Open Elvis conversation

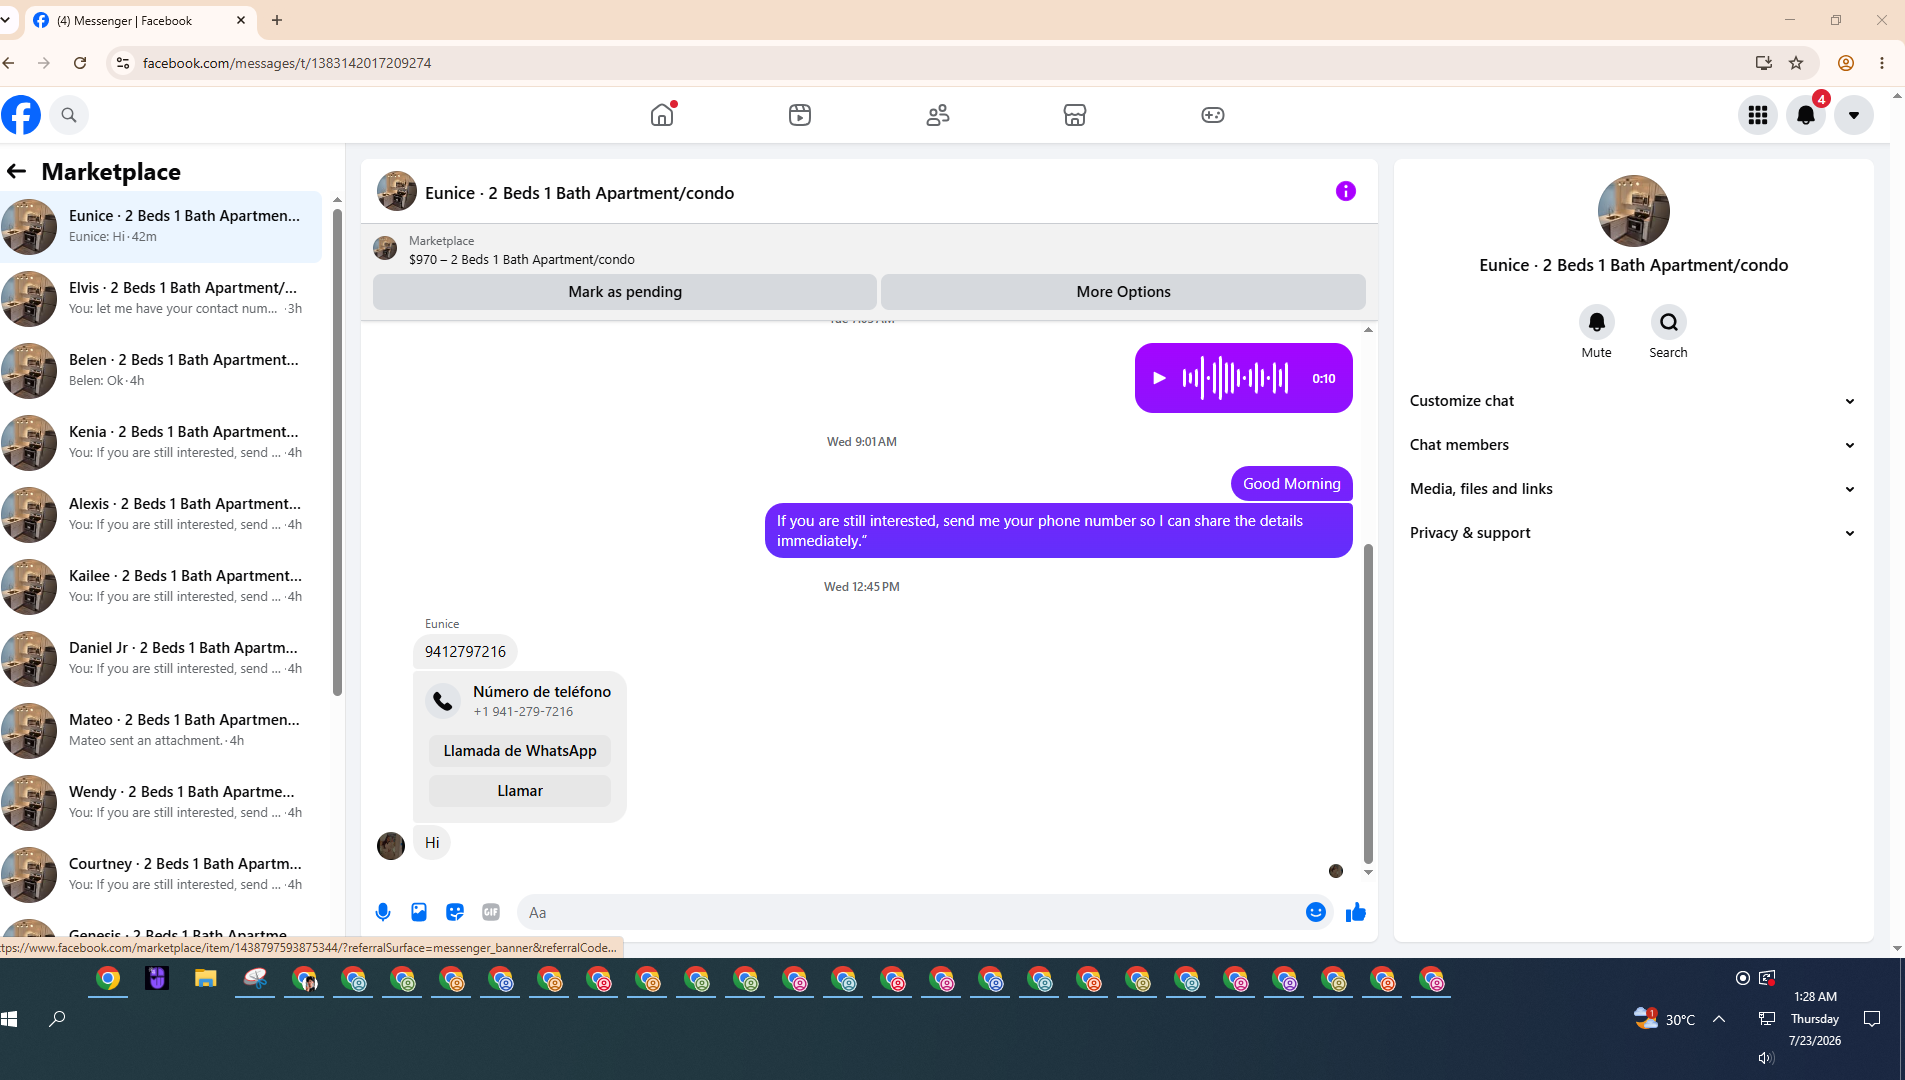coord(161,298)
